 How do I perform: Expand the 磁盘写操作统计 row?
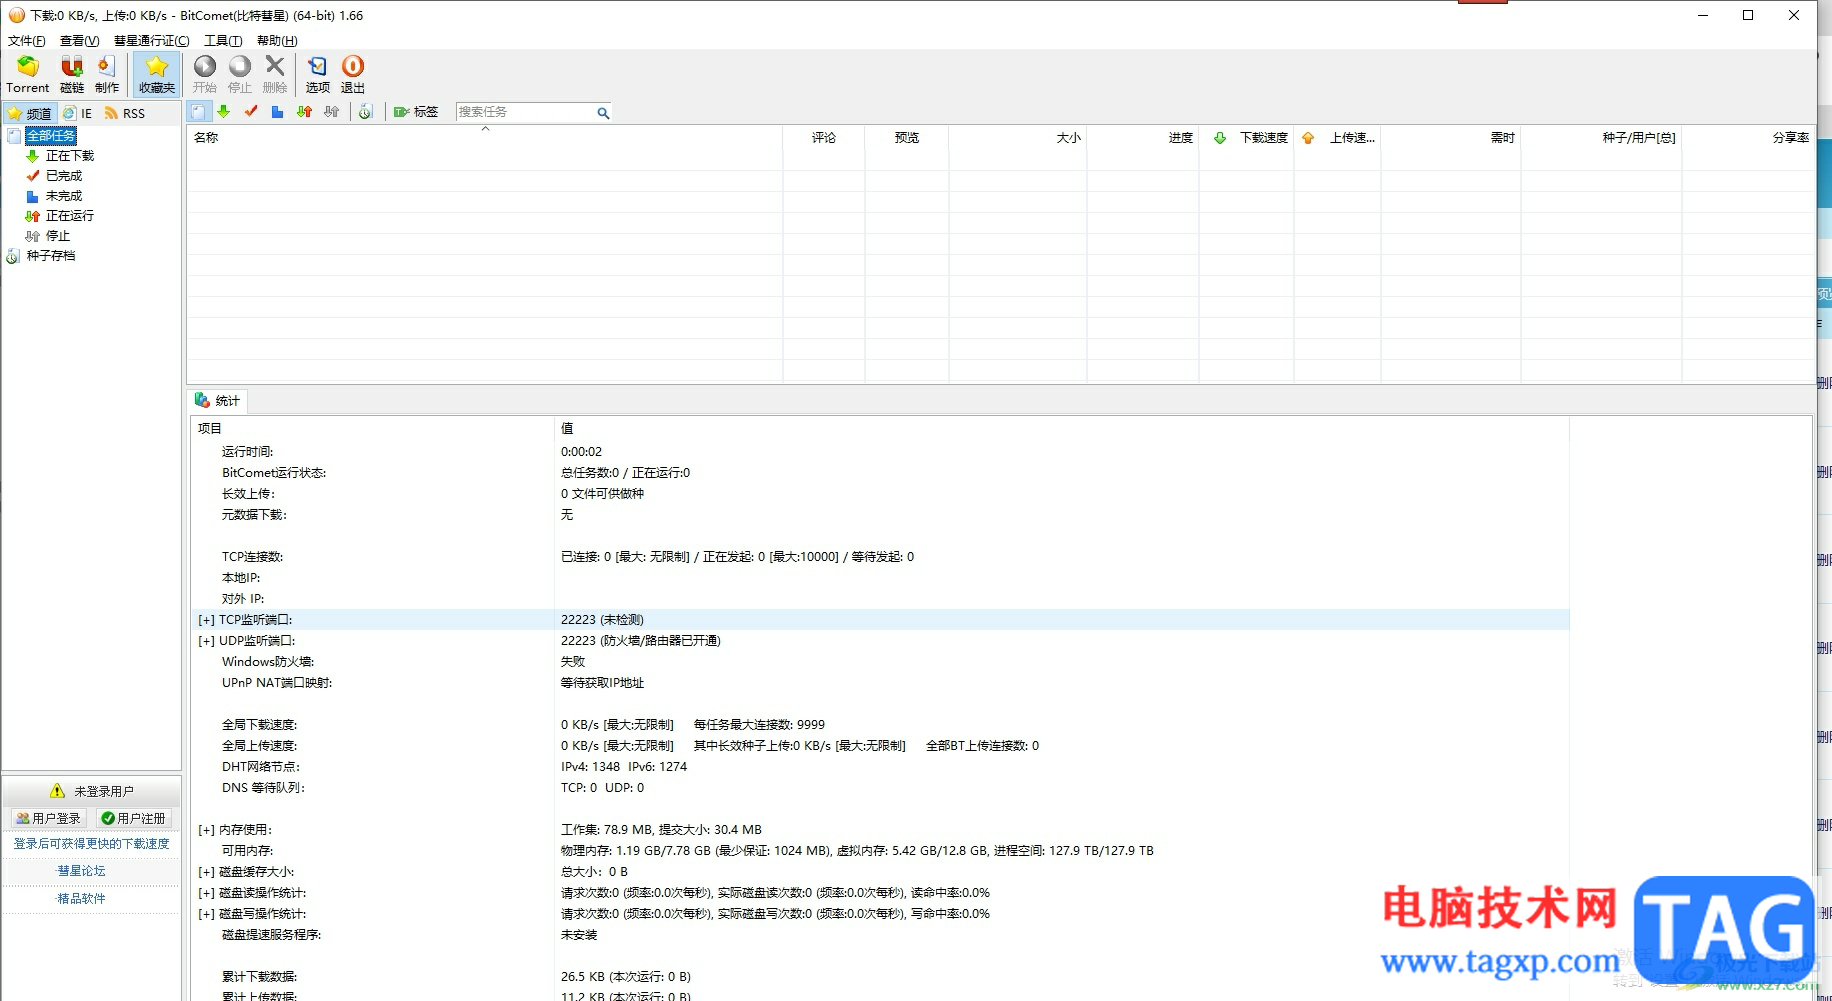coord(206,915)
